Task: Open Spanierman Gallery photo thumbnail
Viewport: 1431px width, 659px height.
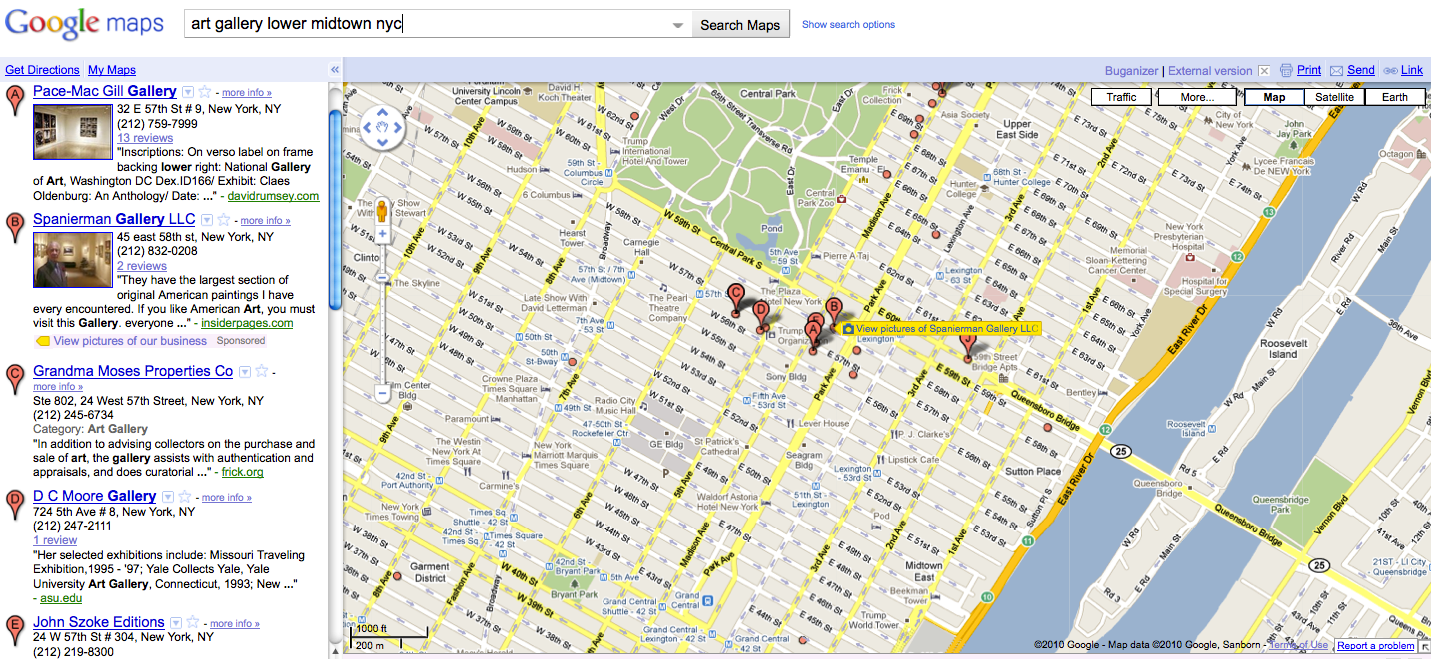Action: (72, 260)
